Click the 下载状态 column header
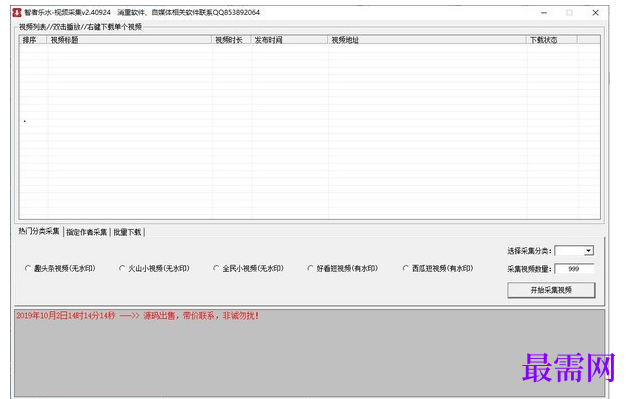 pos(552,40)
